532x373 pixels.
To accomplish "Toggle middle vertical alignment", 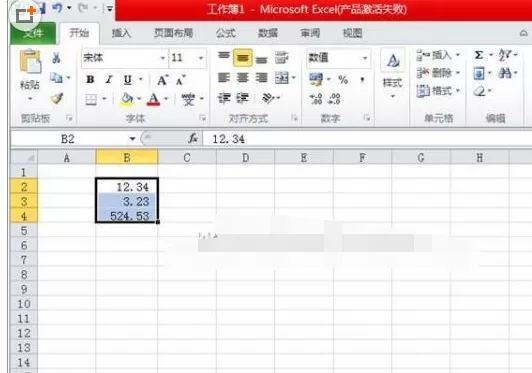I will pos(242,57).
